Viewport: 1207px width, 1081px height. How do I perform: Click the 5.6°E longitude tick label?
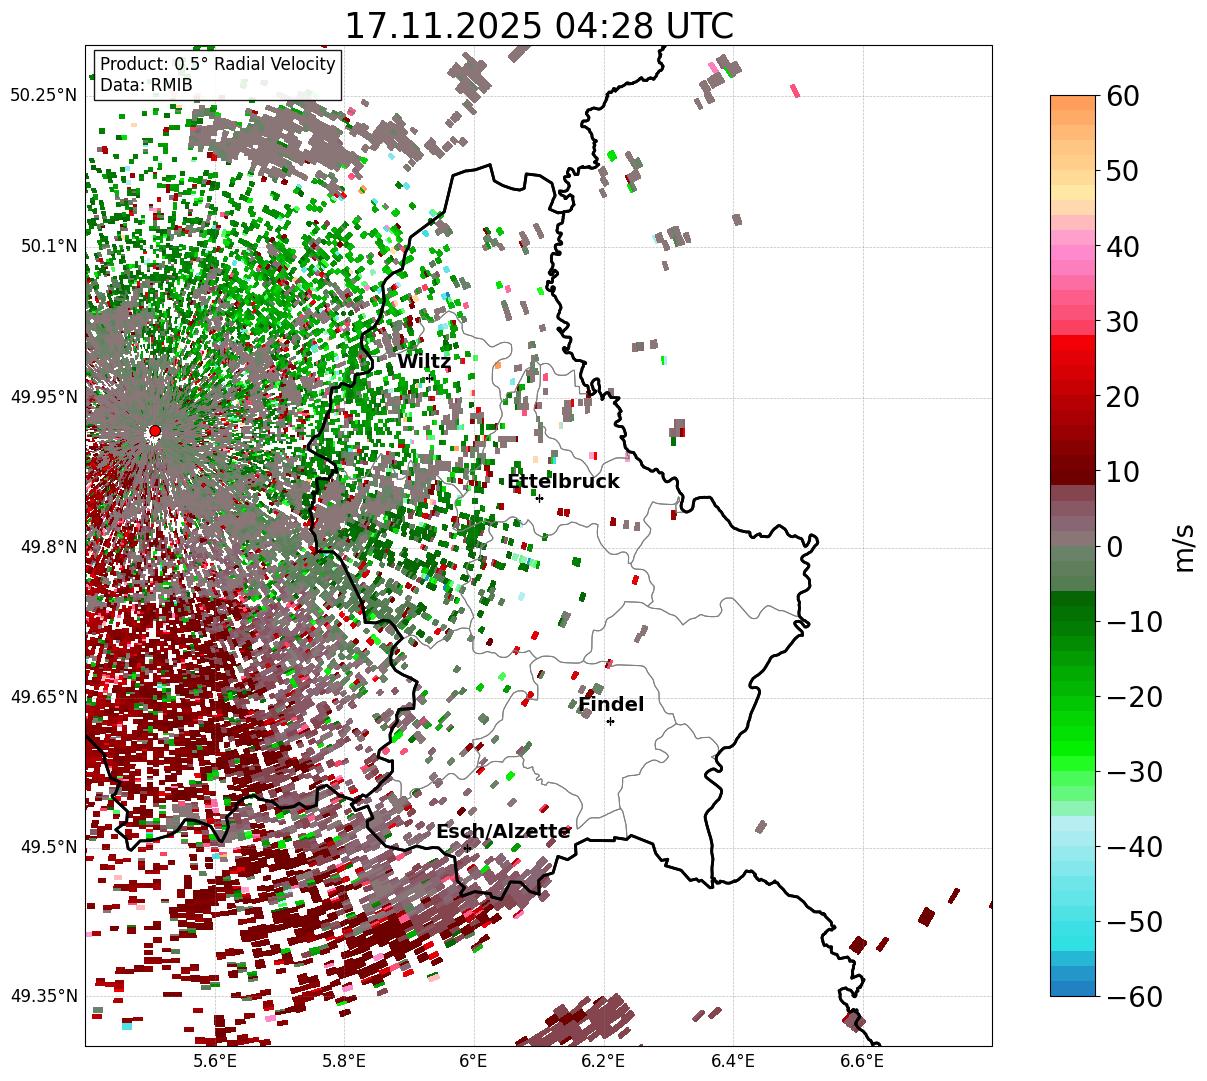point(215,1060)
